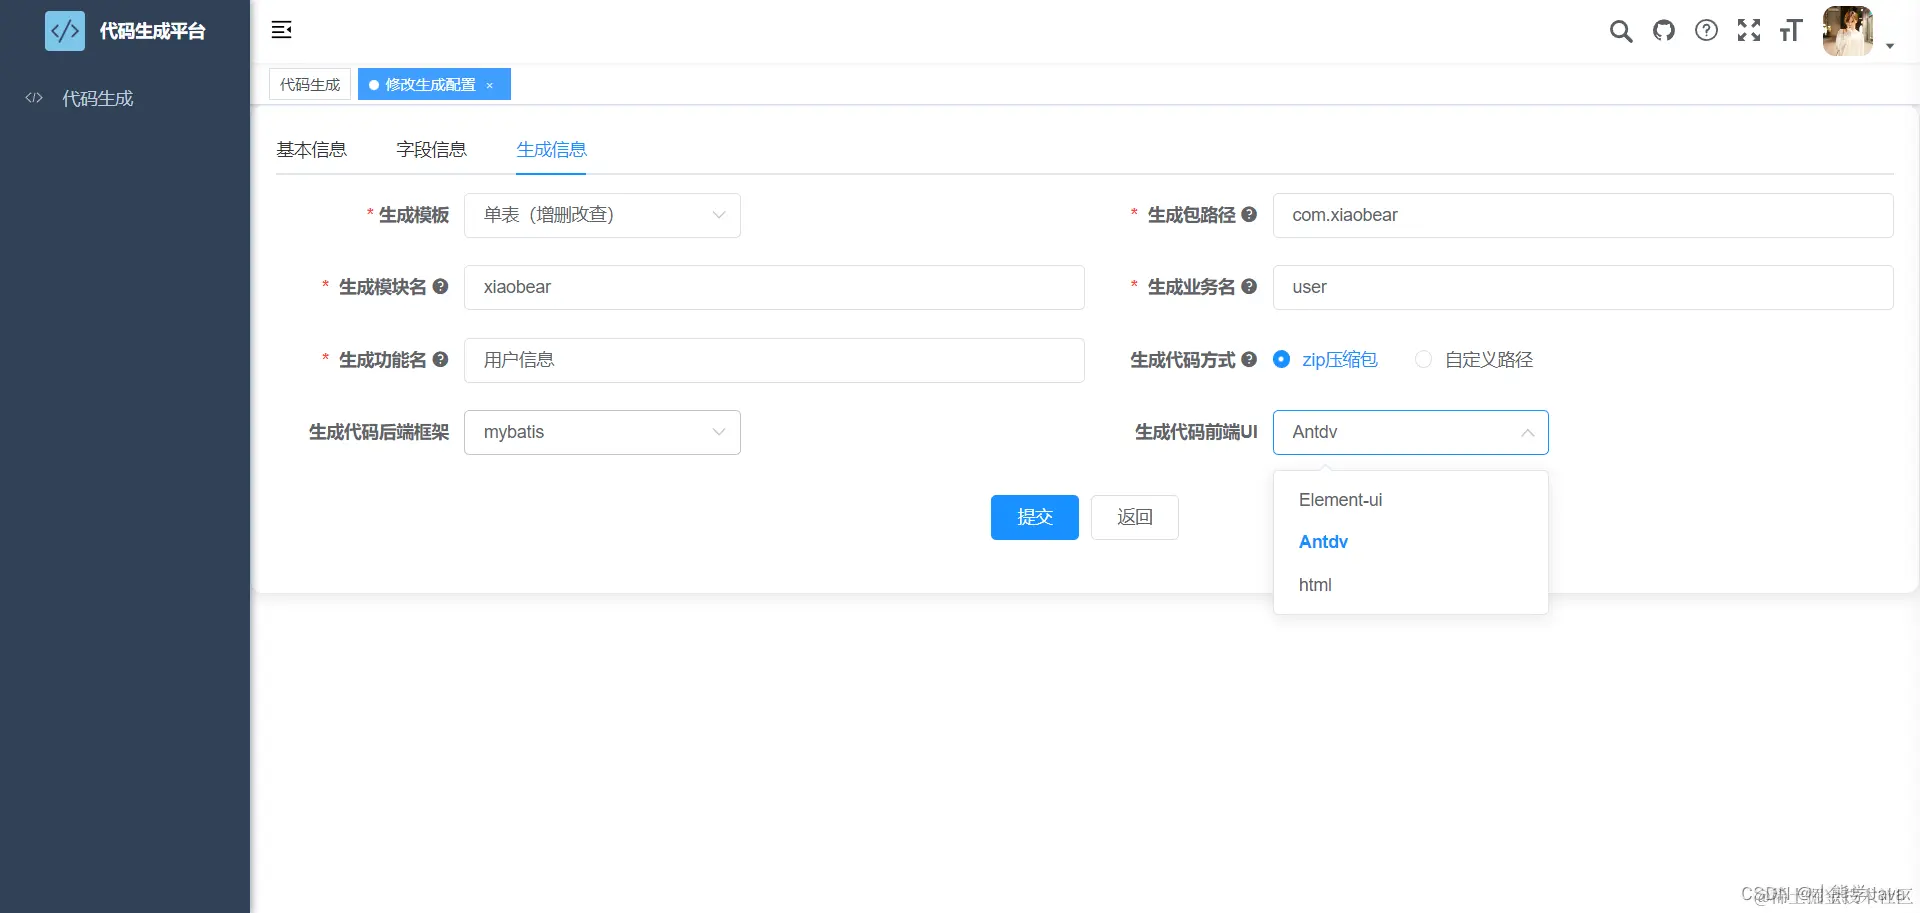Viewport: 1920px width, 913px height.
Task: Collapse the 生成代码前端UI Antdv dropdown
Action: pyautogui.click(x=1410, y=432)
